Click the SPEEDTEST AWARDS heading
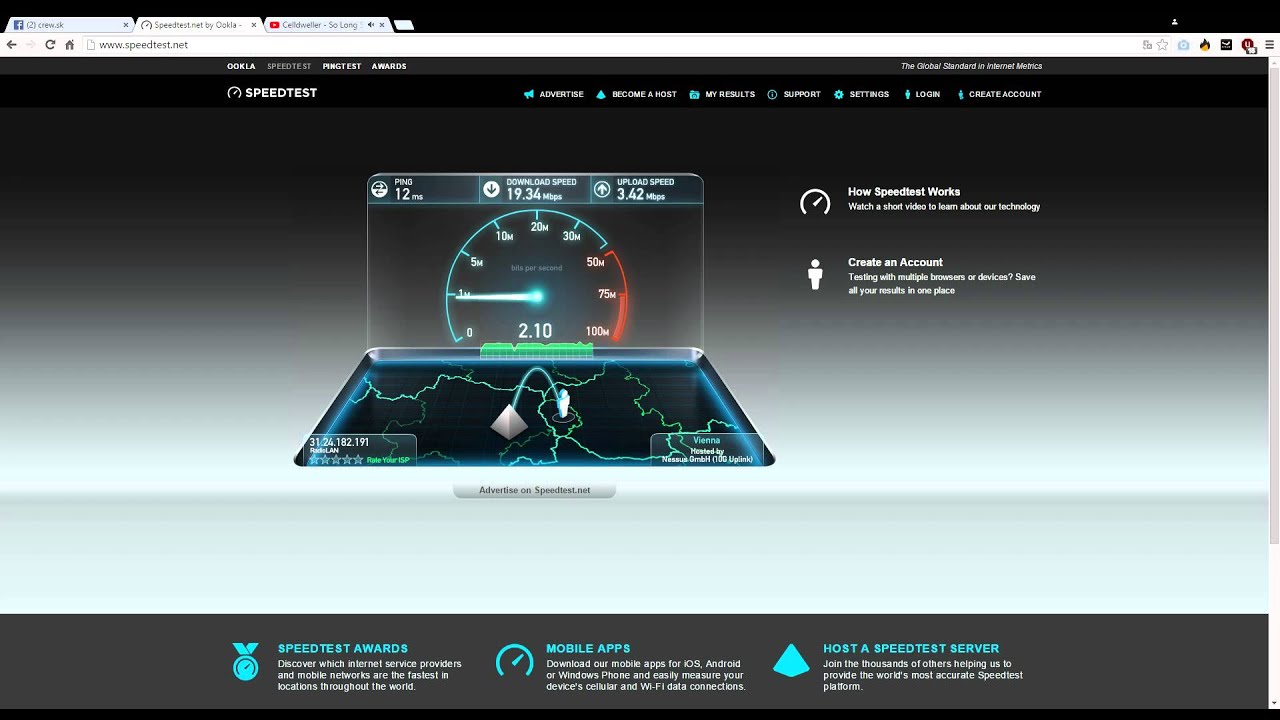Image resolution: width=1280 pixels, height=720 pixels. pyautogui.click(x=343, y=649)
